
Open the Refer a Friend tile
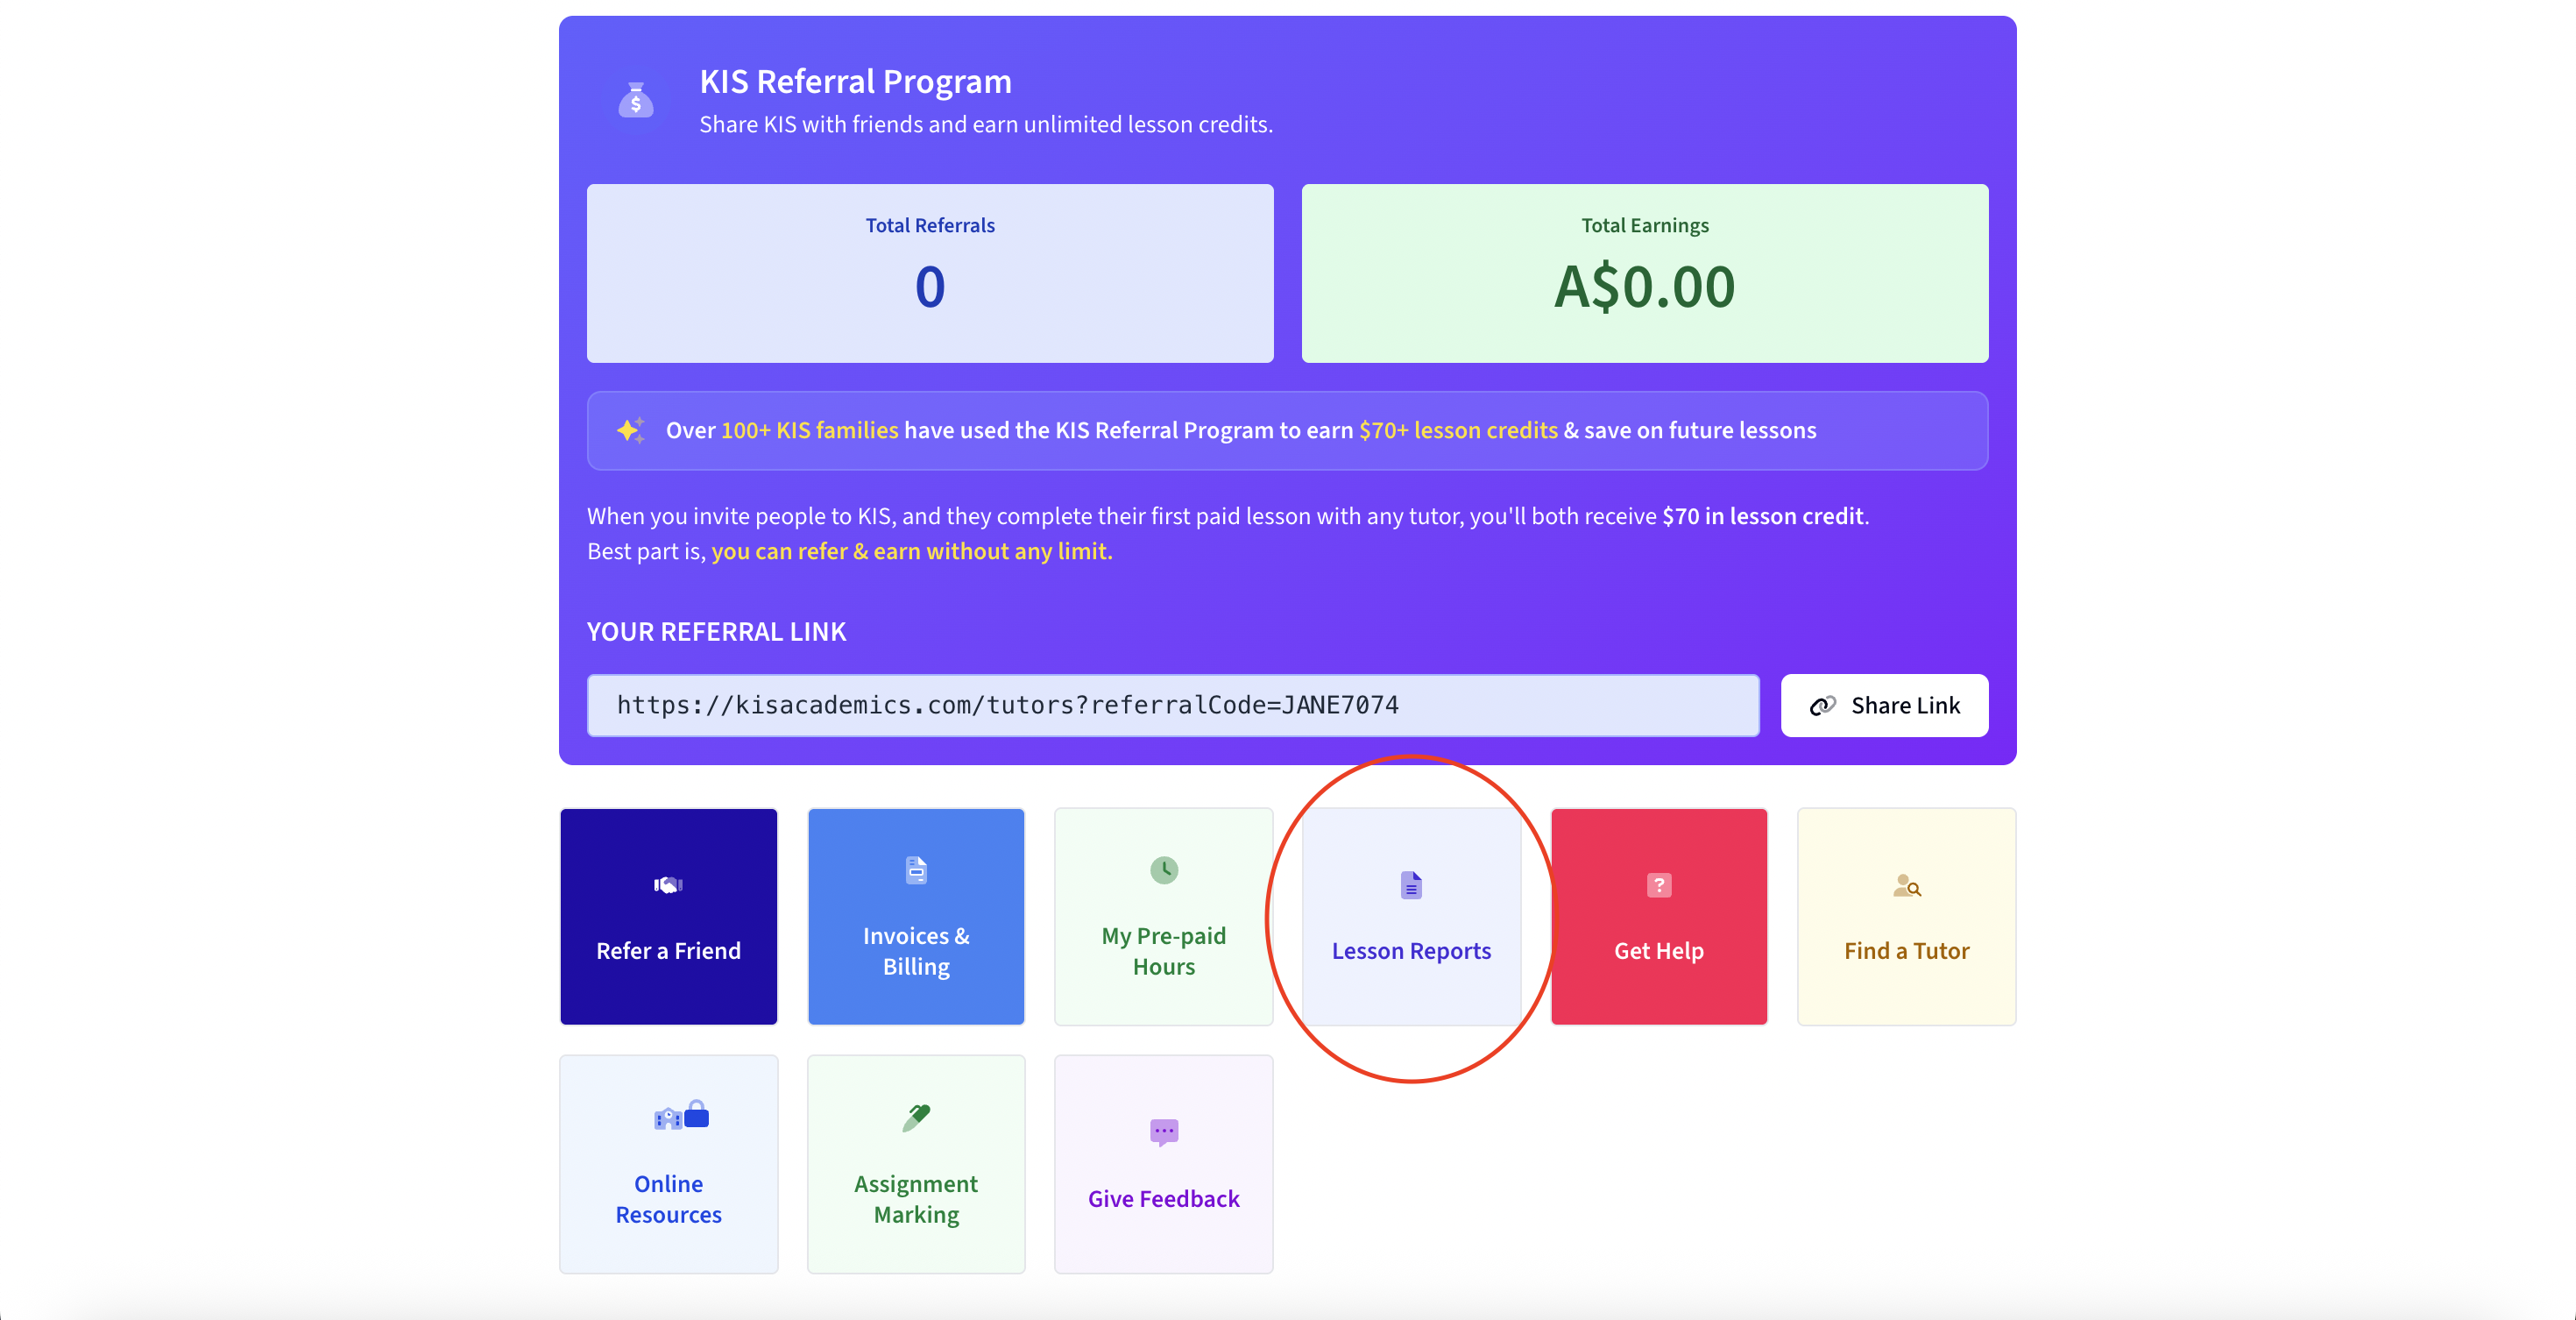[x=669, y=917]
